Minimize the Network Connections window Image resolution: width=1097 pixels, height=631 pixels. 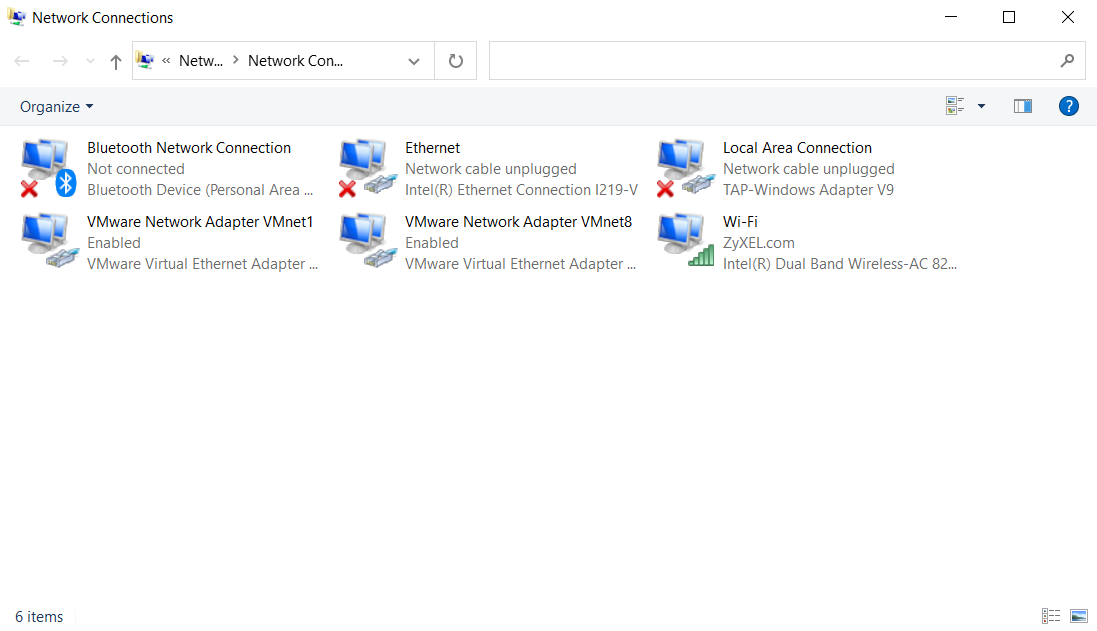tap(951, 17)
